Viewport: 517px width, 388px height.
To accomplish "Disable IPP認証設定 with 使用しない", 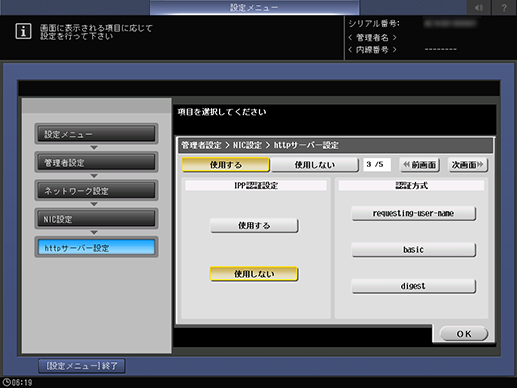I will point(254,274).
